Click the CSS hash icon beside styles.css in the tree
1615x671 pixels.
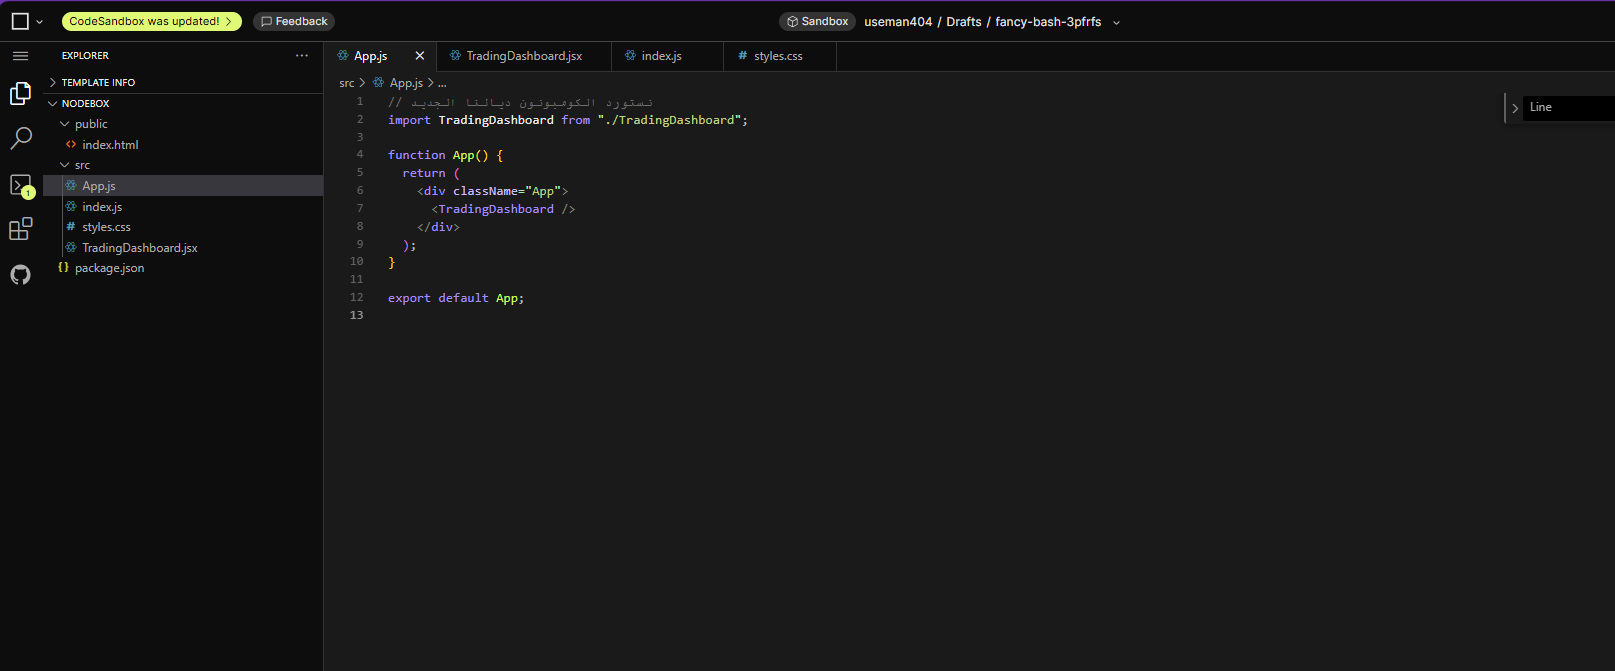(71, 227)
